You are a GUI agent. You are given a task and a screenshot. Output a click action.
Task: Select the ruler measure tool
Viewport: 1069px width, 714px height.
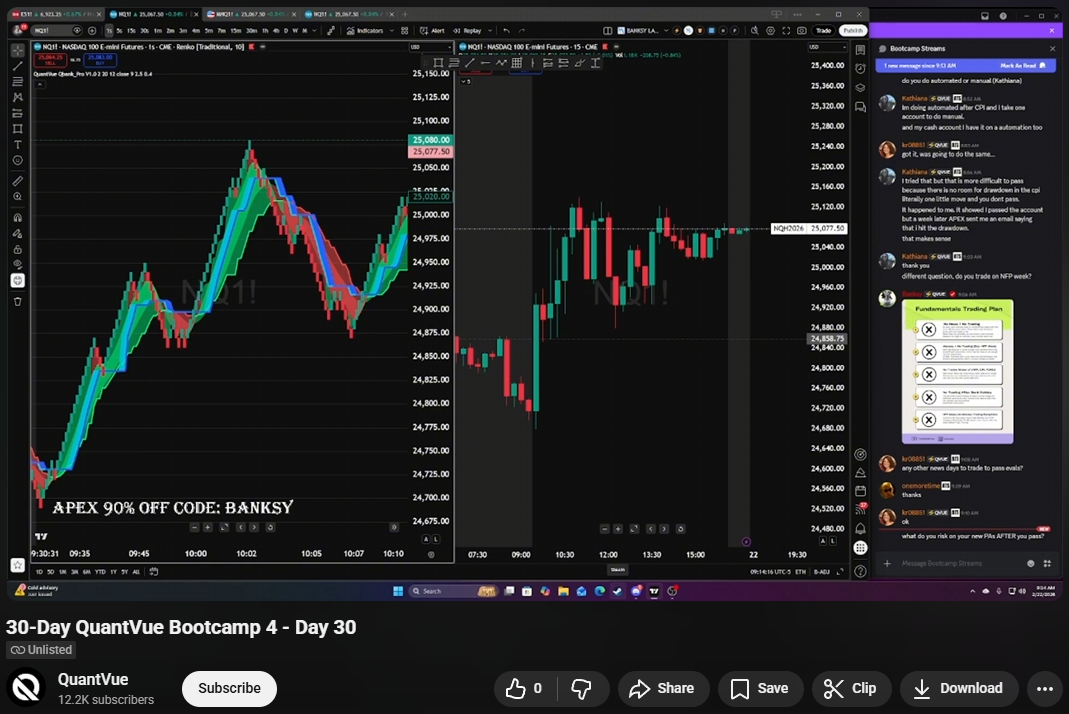(x=18, y=181)
